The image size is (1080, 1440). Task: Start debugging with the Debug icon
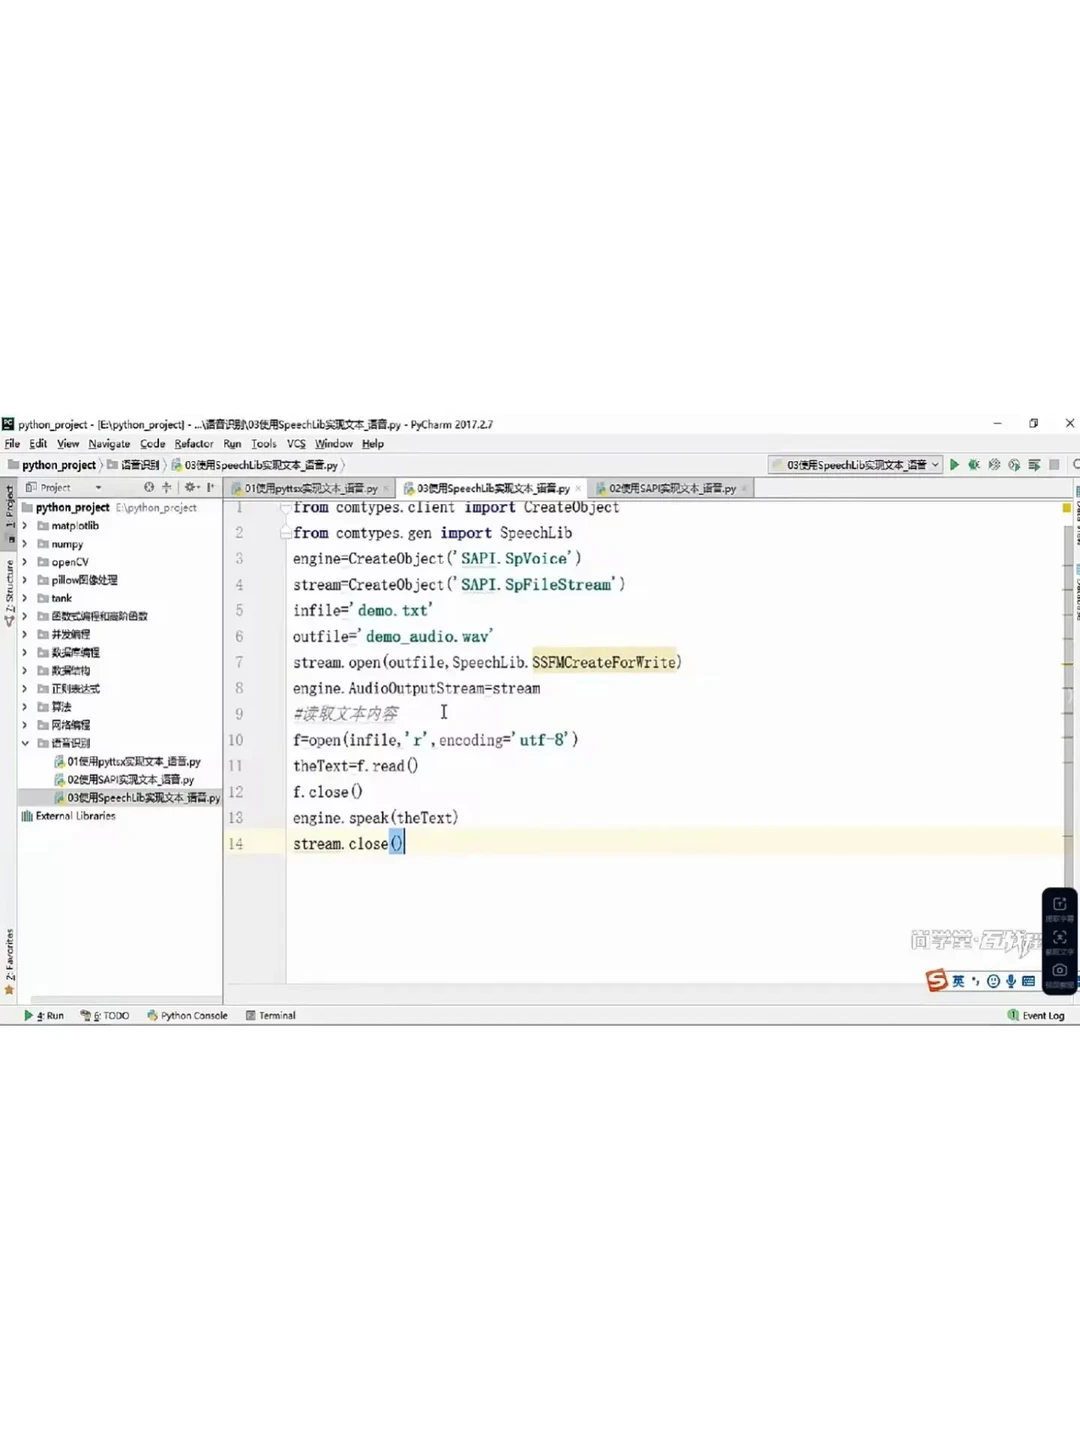pos(975,464)
